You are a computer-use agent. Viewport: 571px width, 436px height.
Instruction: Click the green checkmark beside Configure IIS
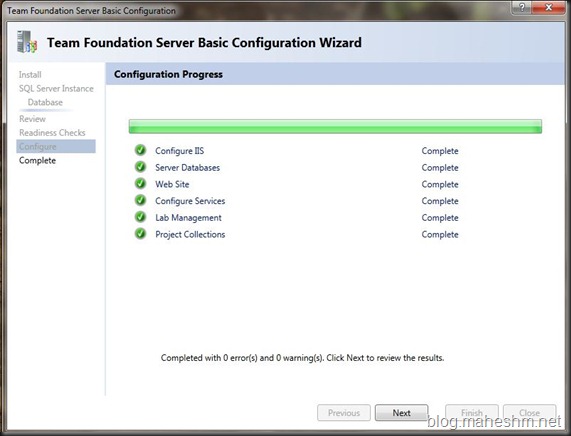(140, 150)
